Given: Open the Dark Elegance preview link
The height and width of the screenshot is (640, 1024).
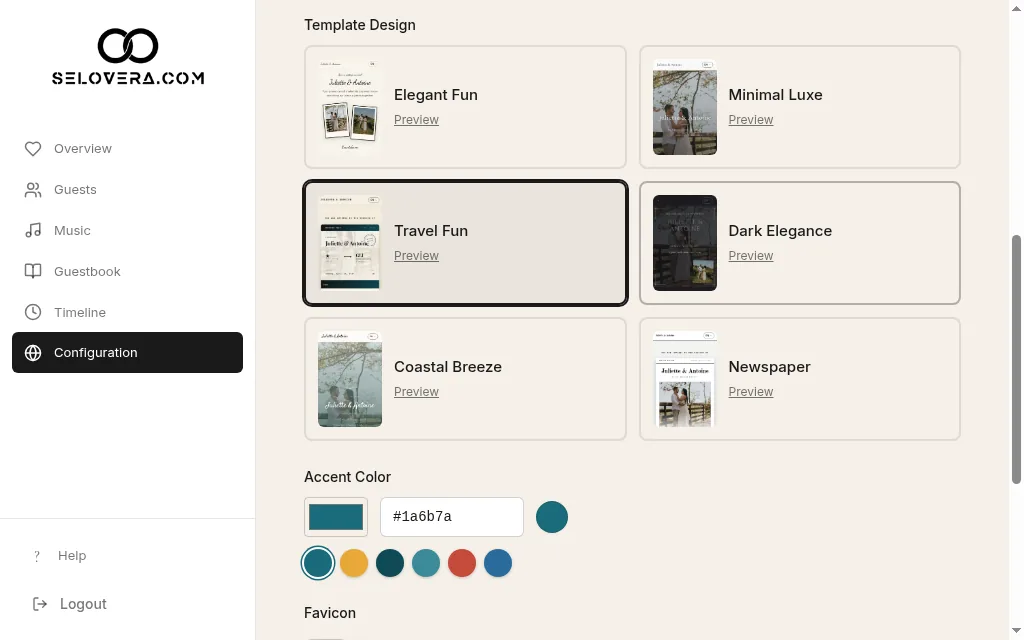Looking at the screenshot, I should (x=750, y=256).
